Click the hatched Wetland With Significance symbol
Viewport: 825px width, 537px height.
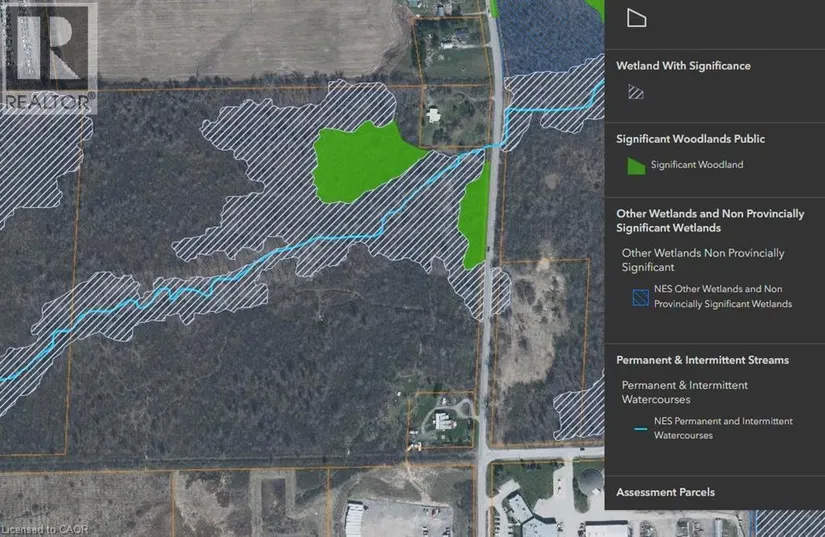point(635,92)
